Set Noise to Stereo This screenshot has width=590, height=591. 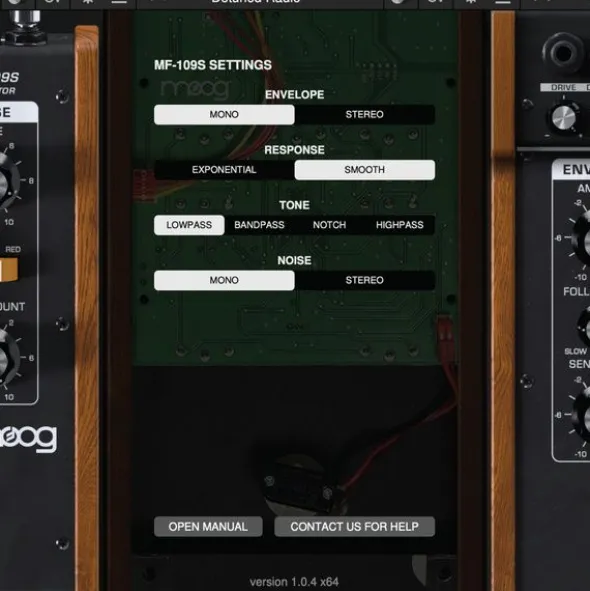tap(365, 280)
